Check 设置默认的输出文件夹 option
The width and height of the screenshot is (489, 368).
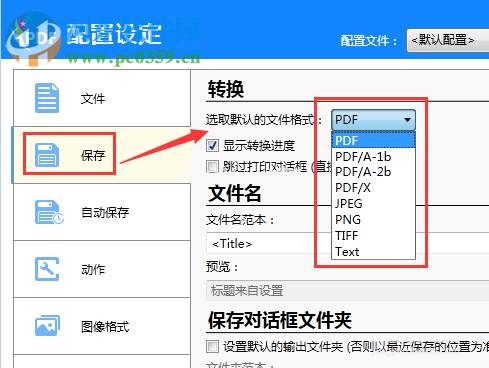point(212,346)
